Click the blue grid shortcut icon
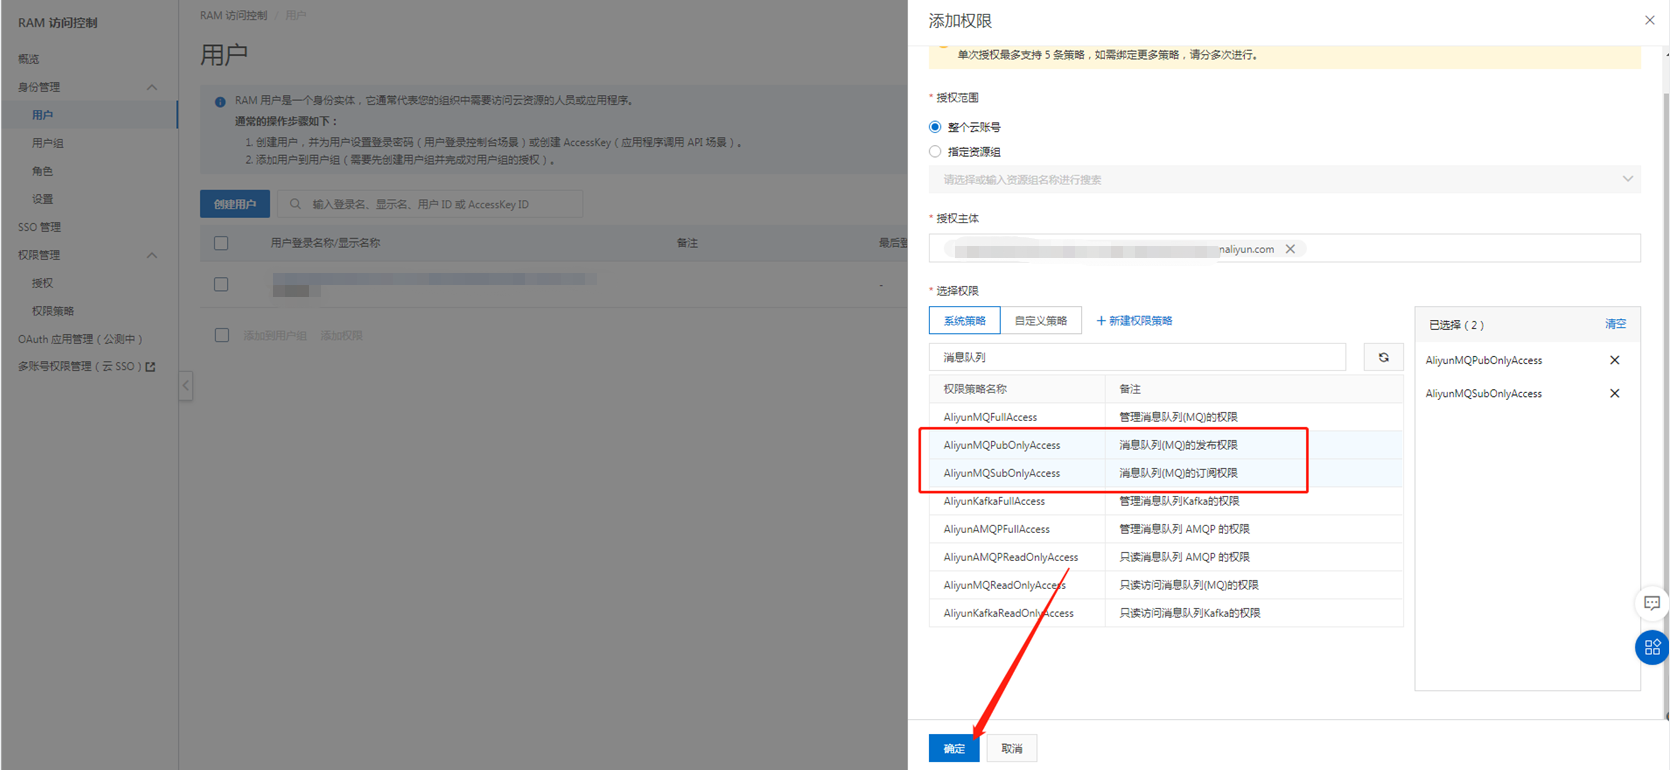This screenshot has width=1670, height=770. click(x=1651, y=648)
